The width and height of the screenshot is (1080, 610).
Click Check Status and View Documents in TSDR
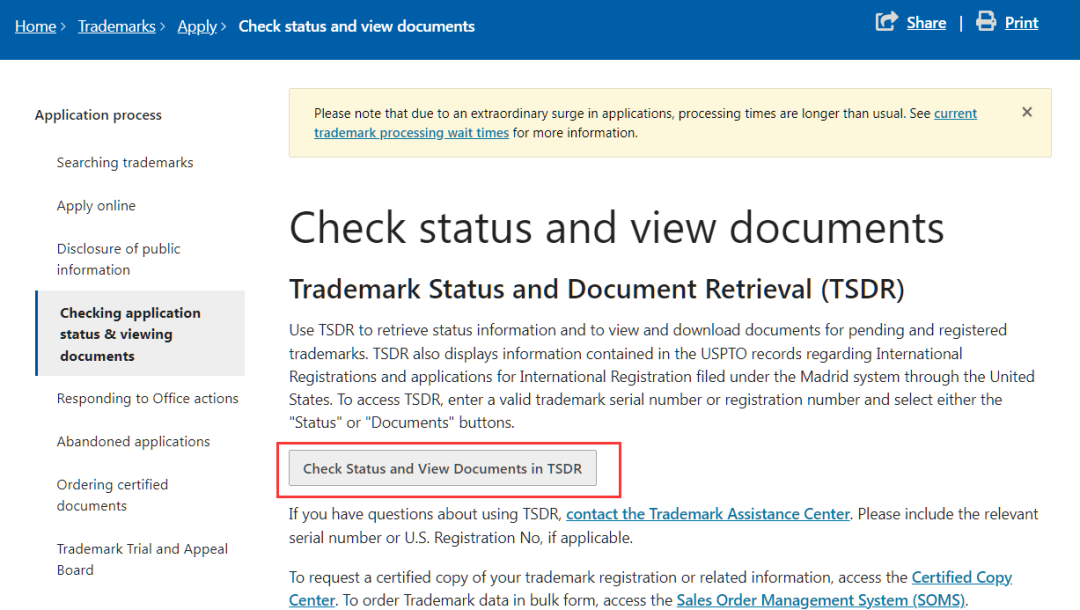[x=442, y=468]
